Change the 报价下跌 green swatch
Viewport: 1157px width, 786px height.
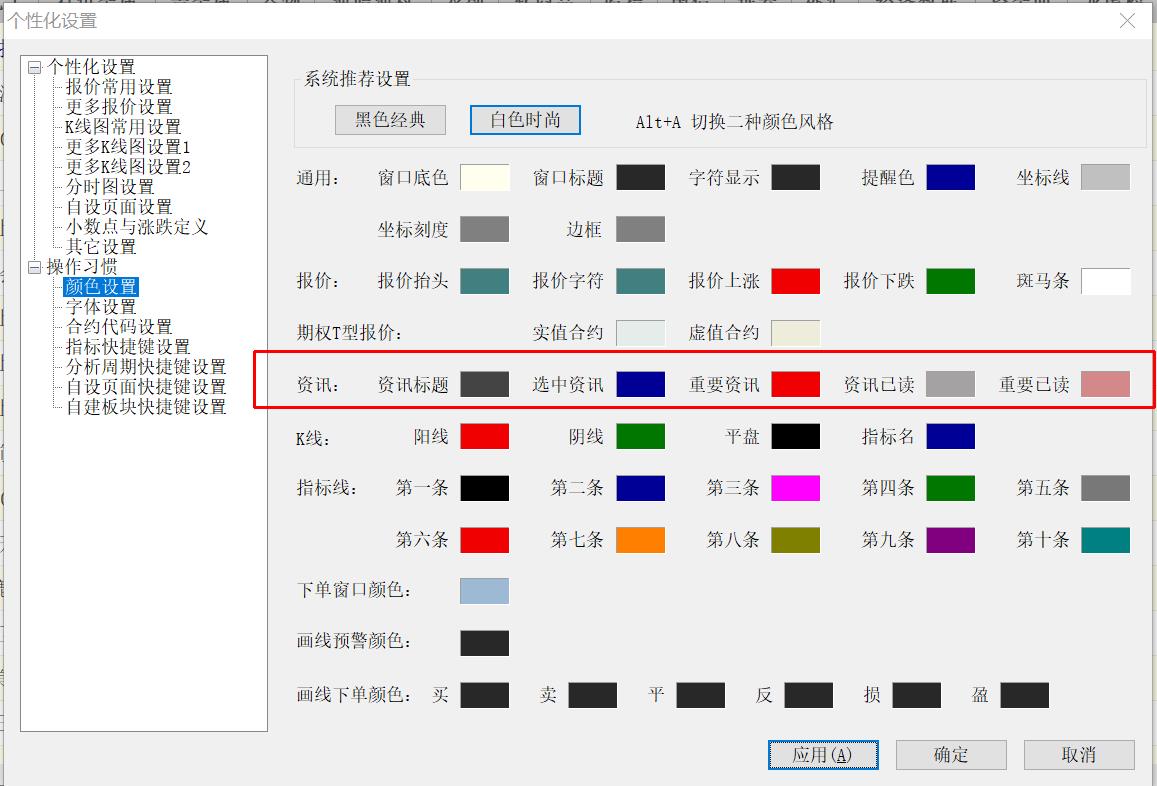(x=950, y=281)
